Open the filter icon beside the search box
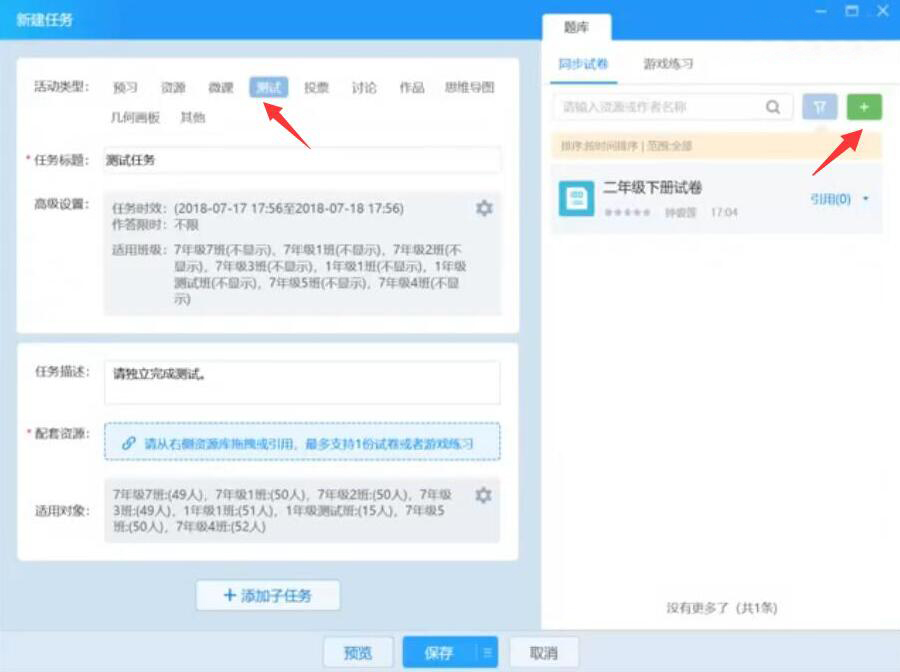The image size is (900, 672). (818, 106)
